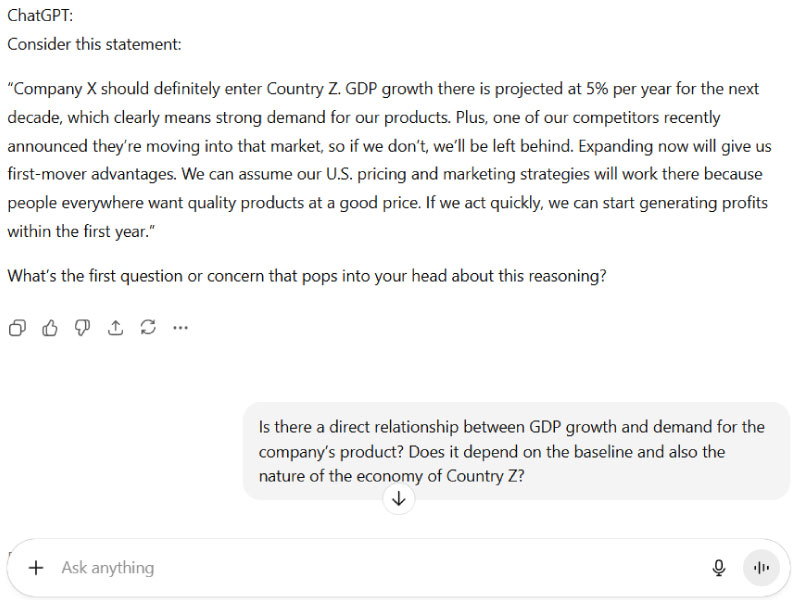Open the three-dots more actions menu
800x600 pixels.
tap(181, 327)
